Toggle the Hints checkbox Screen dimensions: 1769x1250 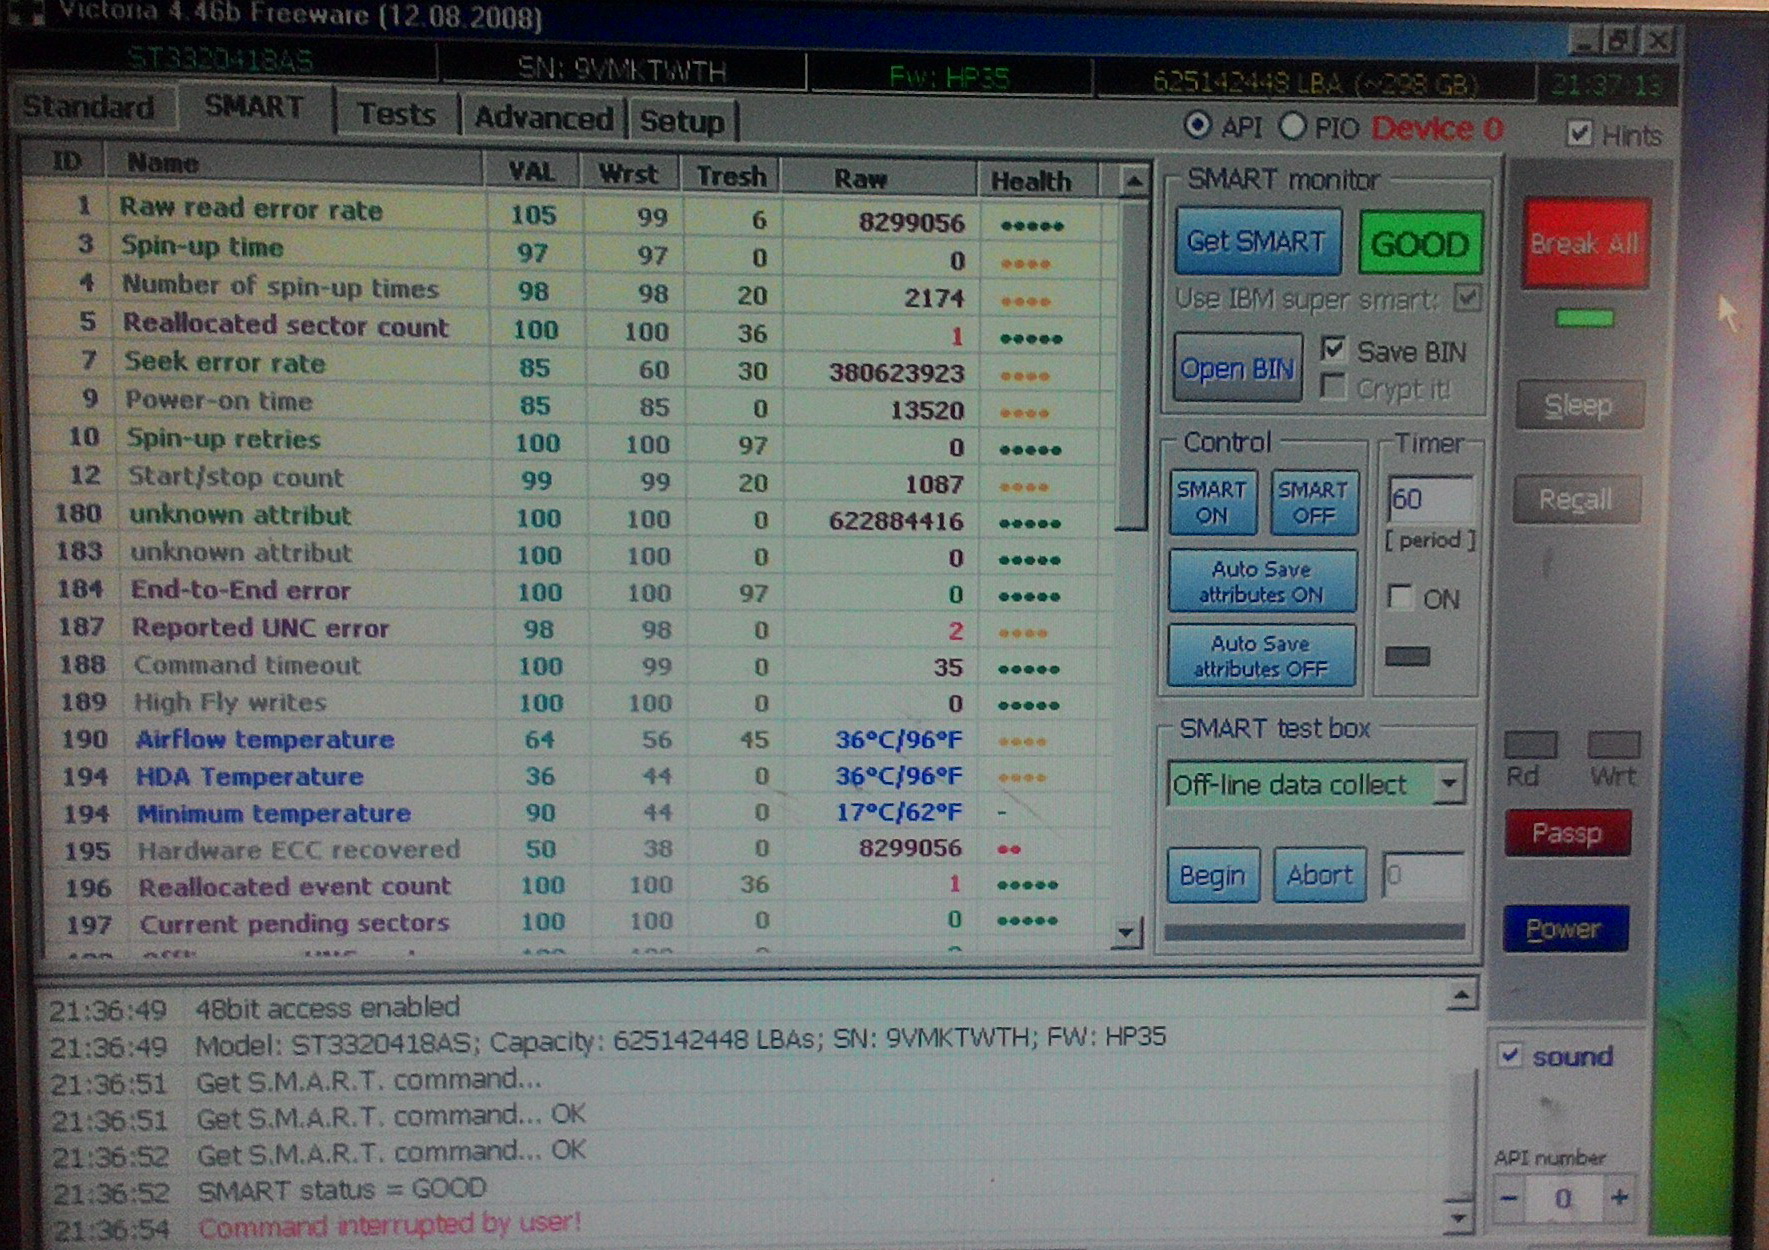tap(1579, 133)
